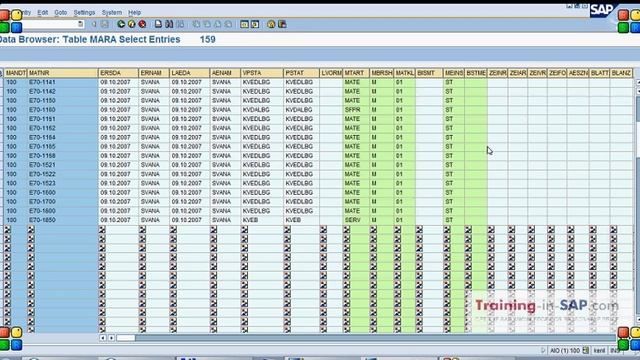The height and width of the screenshot is (360, 640).
Task: Open the Settings menu
Action: point(84,13)
